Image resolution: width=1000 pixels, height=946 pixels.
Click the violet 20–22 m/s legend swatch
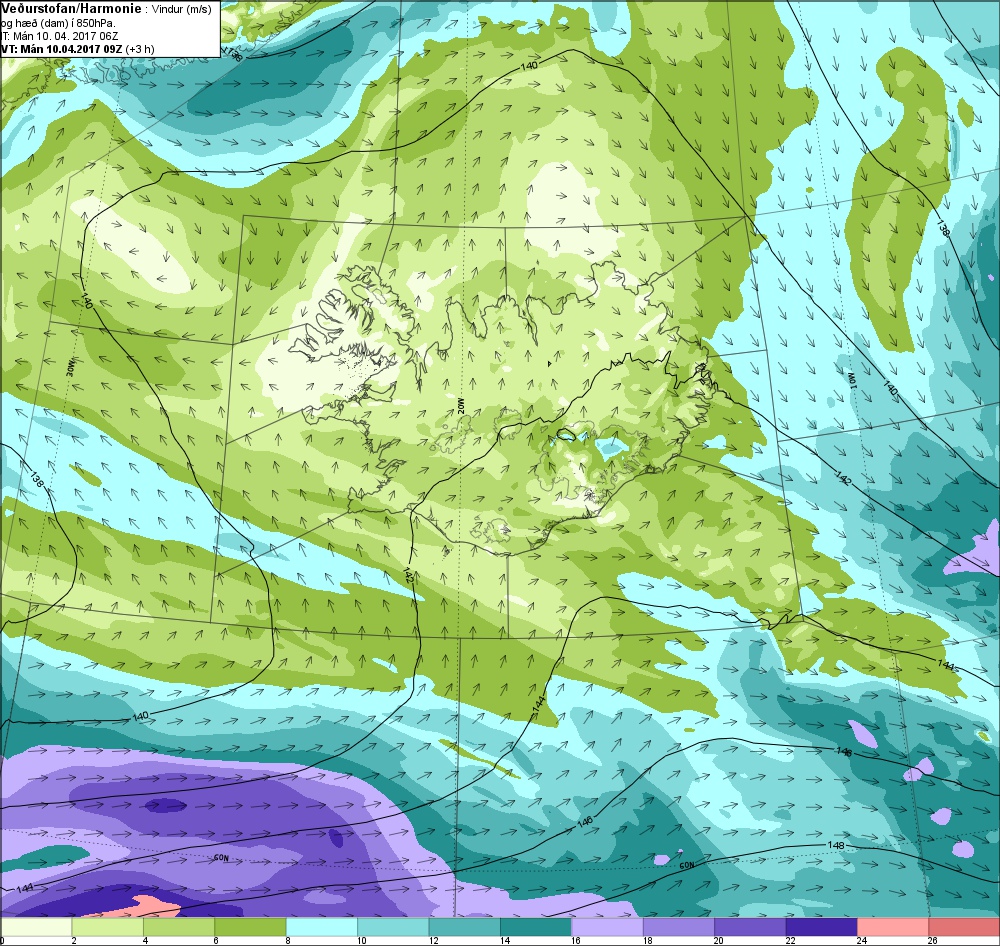click(x=750, y=926)
